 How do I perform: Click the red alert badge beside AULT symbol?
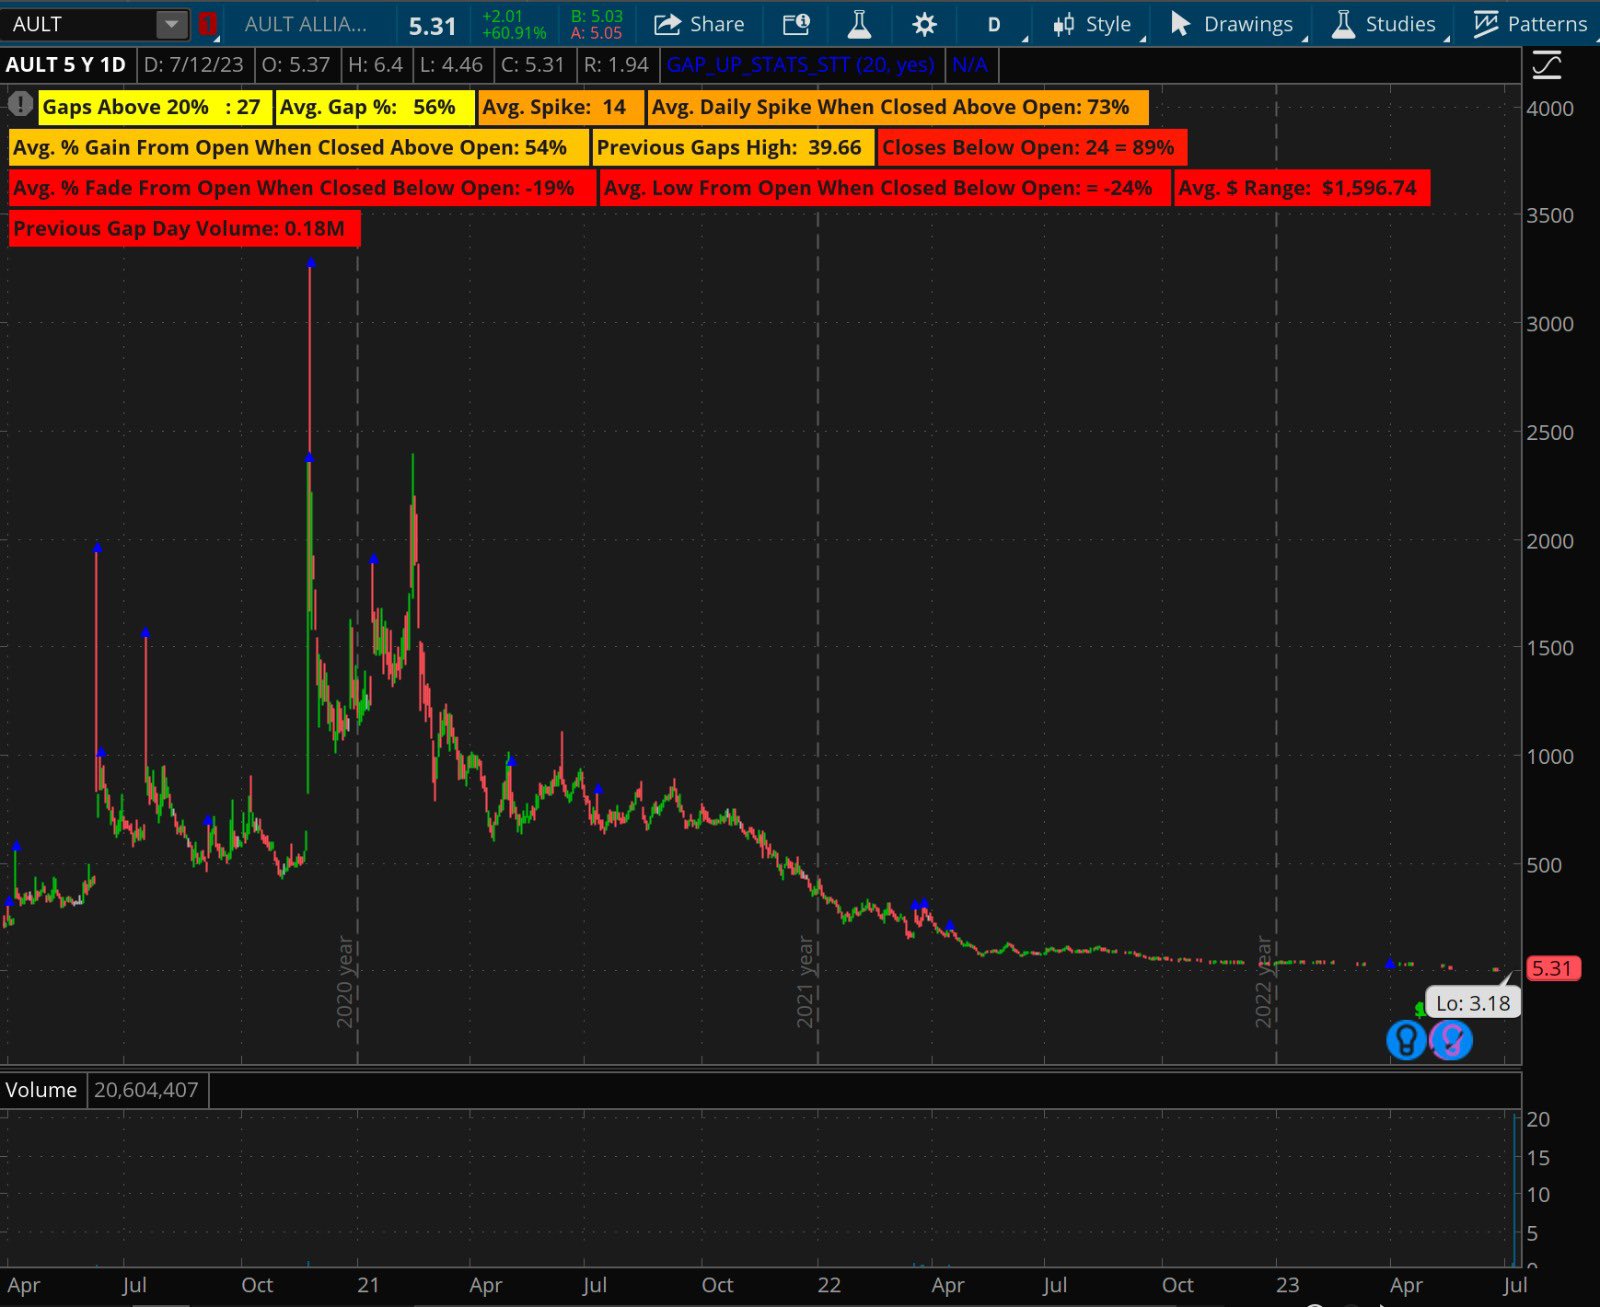(207, 24)
